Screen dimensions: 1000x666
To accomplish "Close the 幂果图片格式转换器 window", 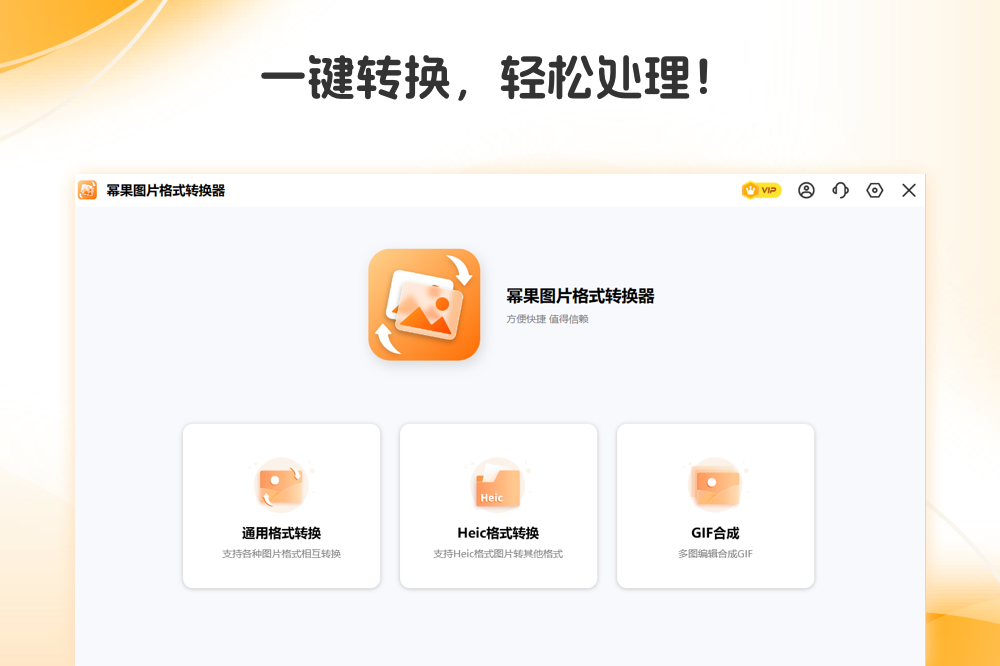I will [x=909, y=190].
